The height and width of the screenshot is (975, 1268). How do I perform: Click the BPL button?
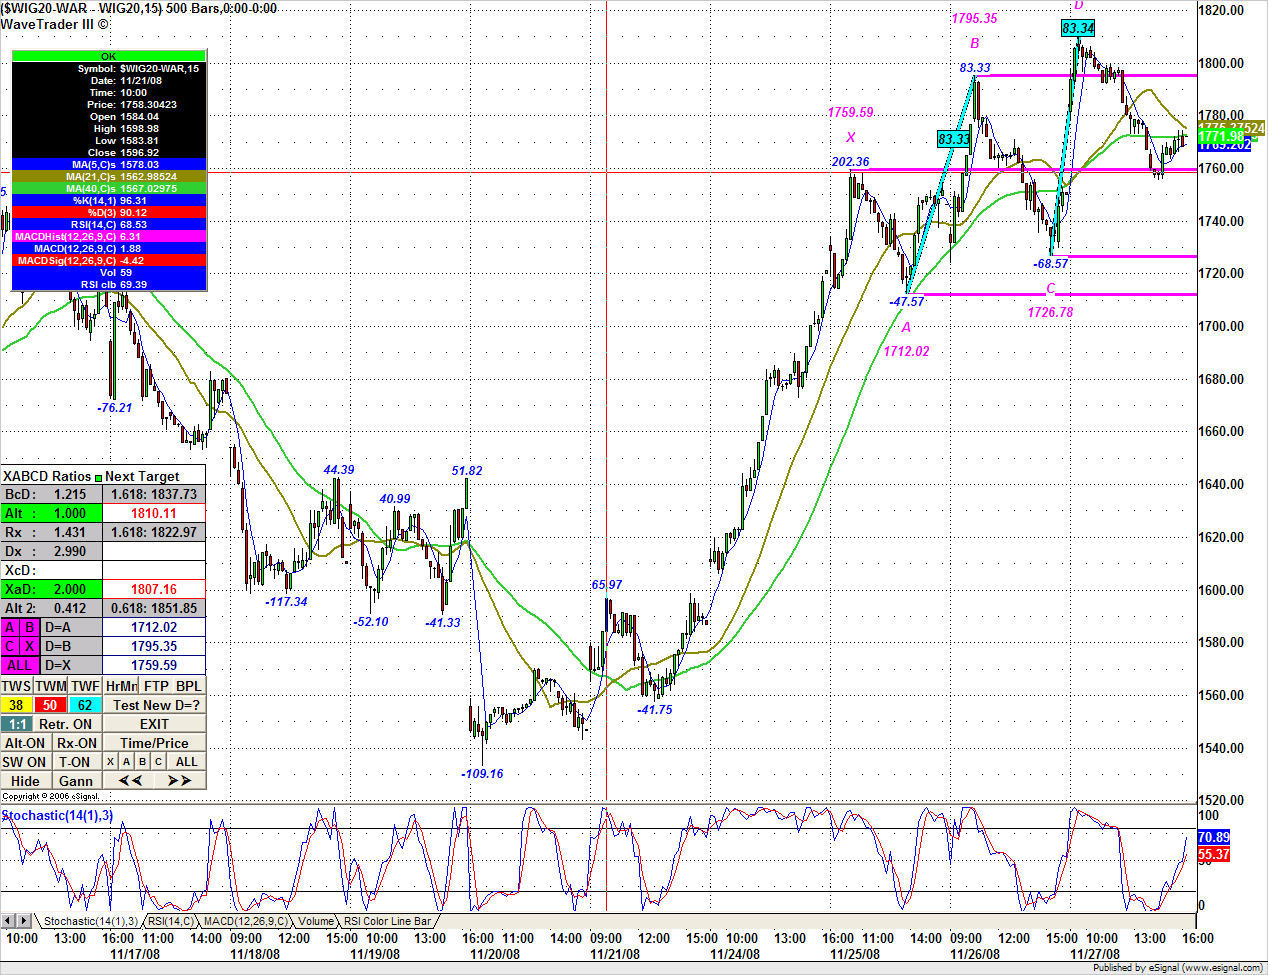click(x=189, y=686)
